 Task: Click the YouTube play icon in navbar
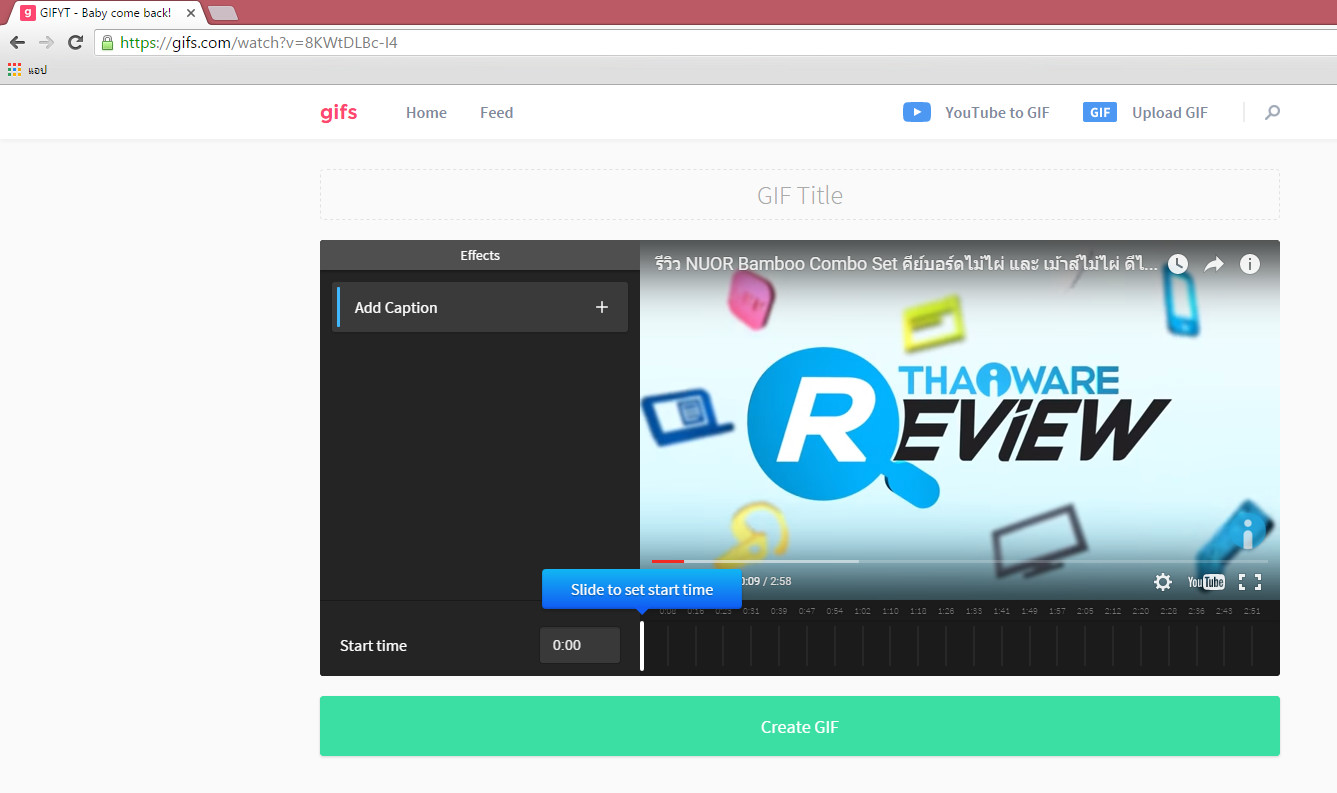(x=916, y=112)
